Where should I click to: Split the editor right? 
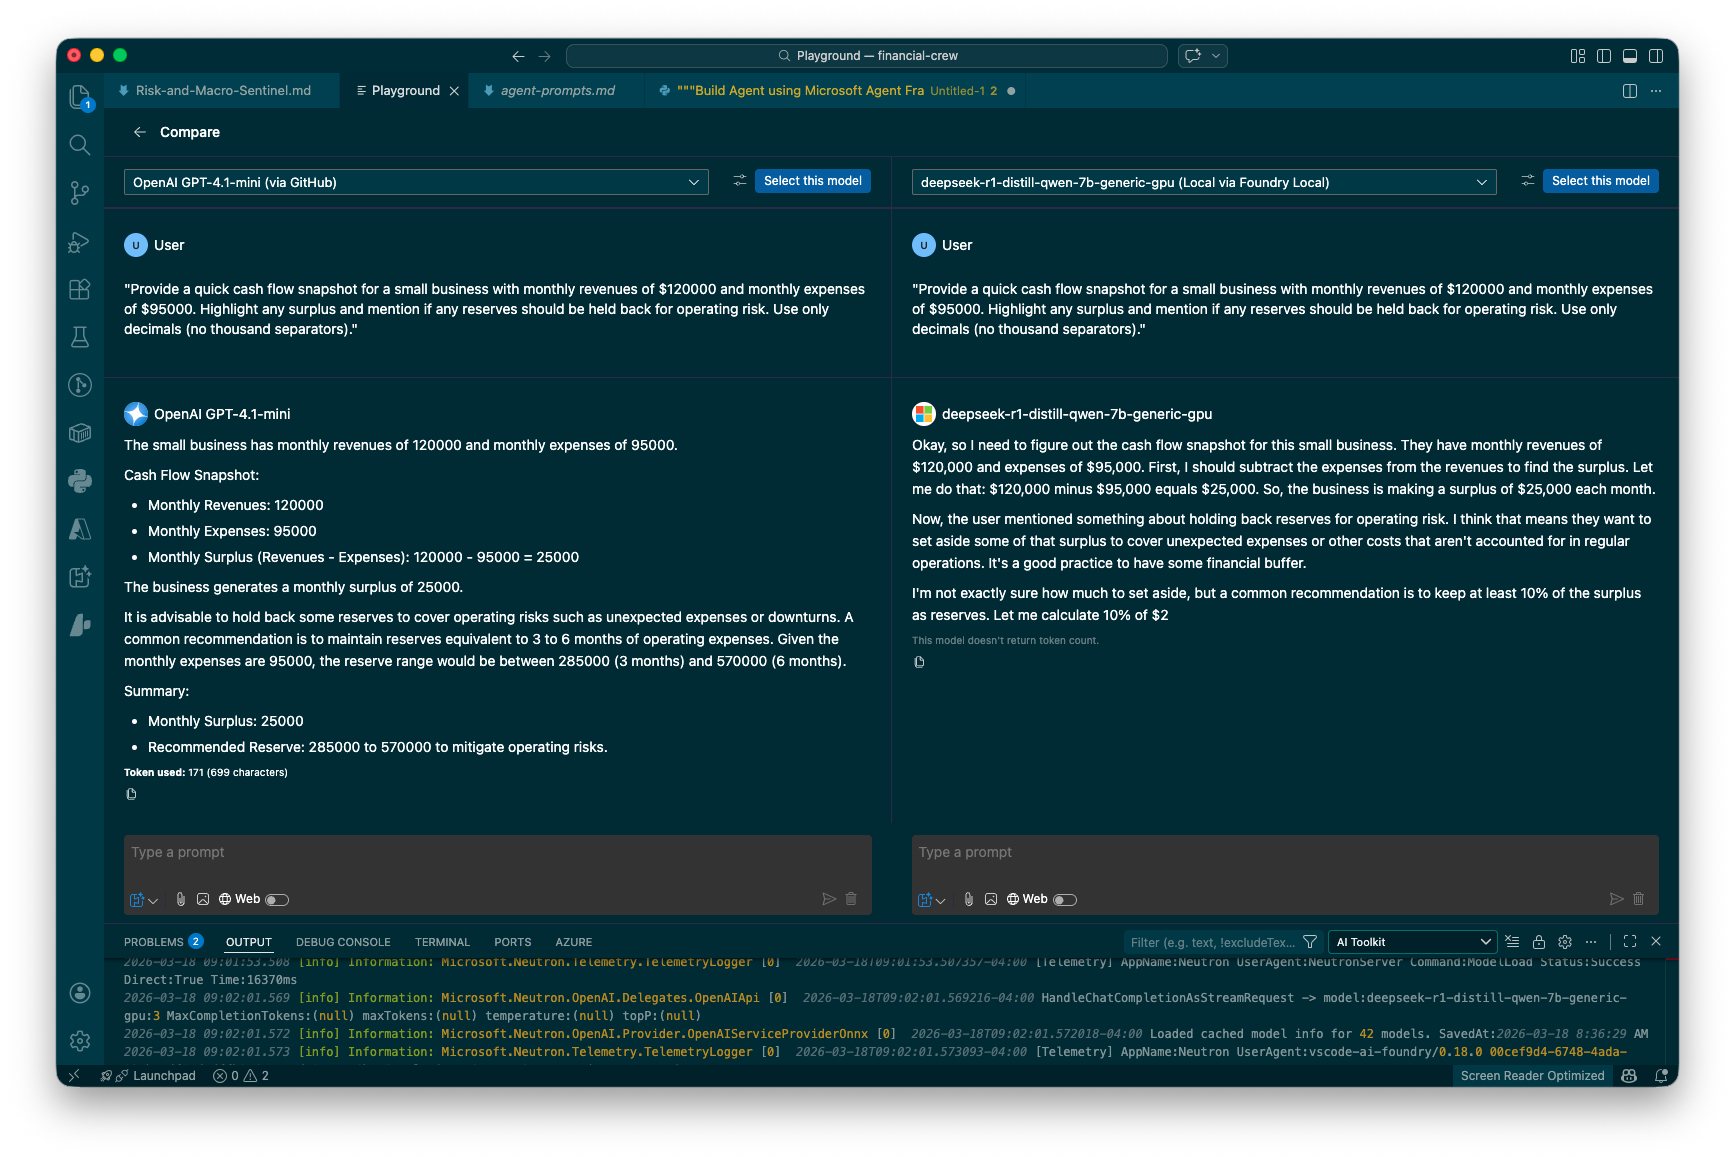coord(1630,91)
